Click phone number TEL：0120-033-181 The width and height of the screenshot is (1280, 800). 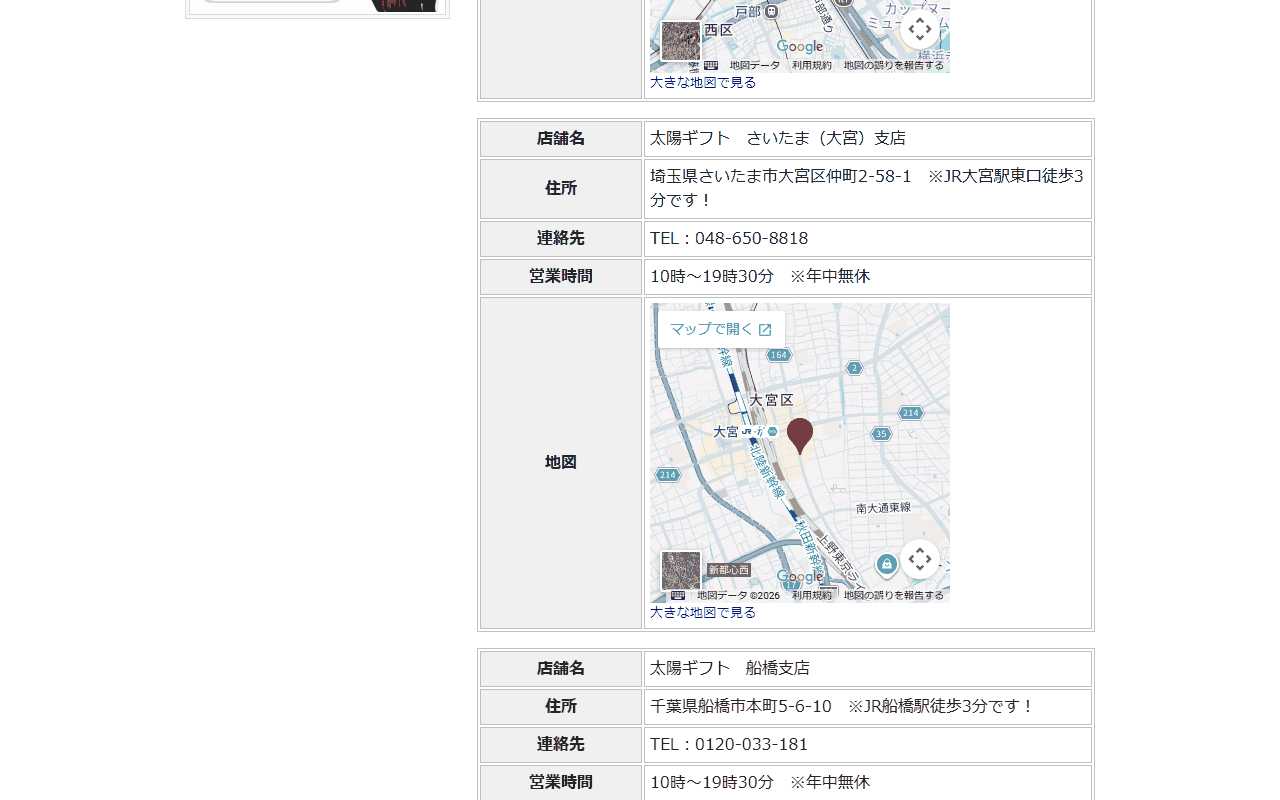pyautogui.click(x=729, y=744)
